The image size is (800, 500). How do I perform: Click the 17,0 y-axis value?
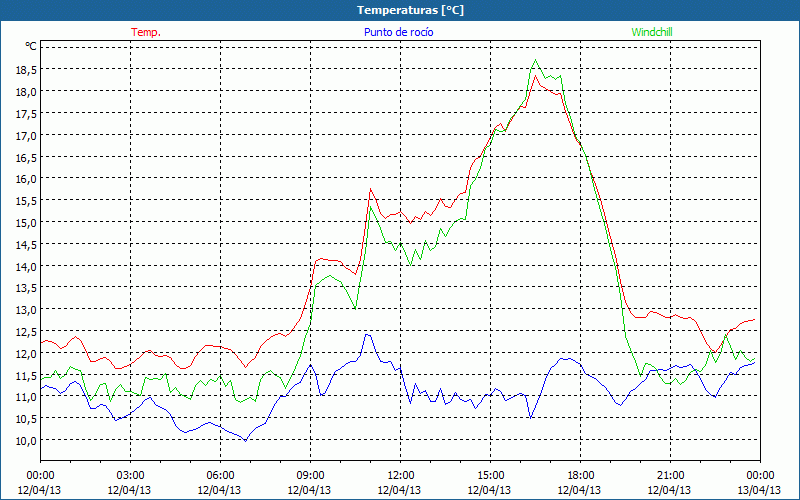[x=26, y=136]
